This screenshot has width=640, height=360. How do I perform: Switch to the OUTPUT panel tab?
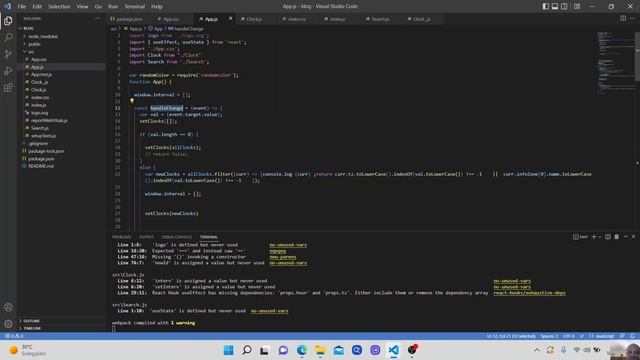pos(146,237)
